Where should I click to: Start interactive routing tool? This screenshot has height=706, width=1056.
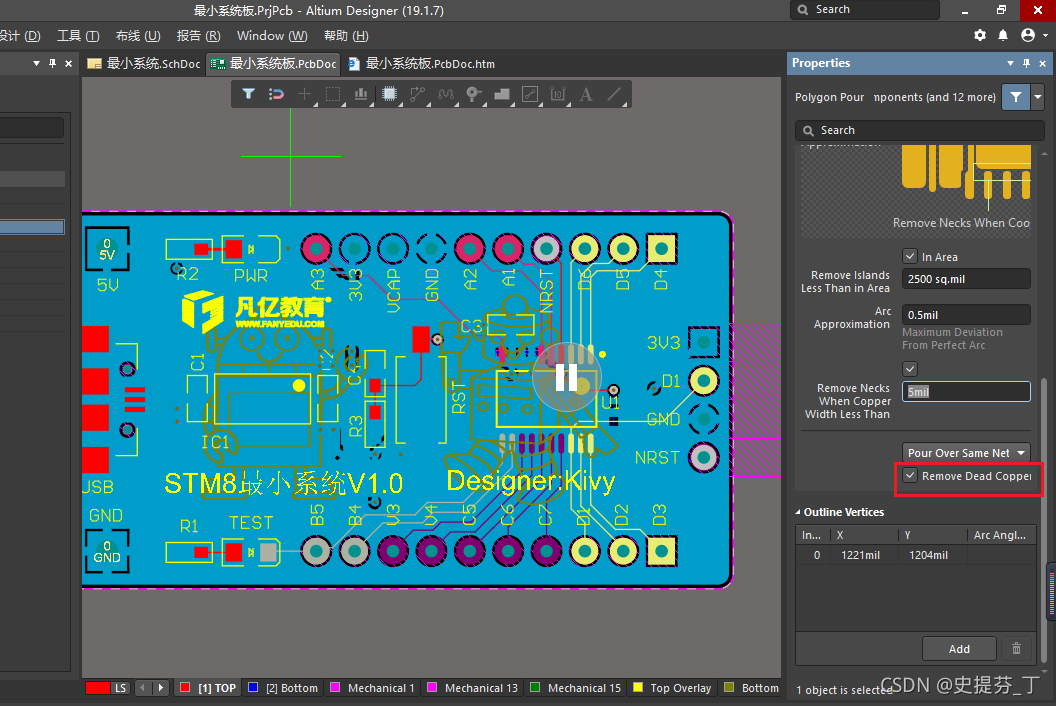[x=418, y=94]
